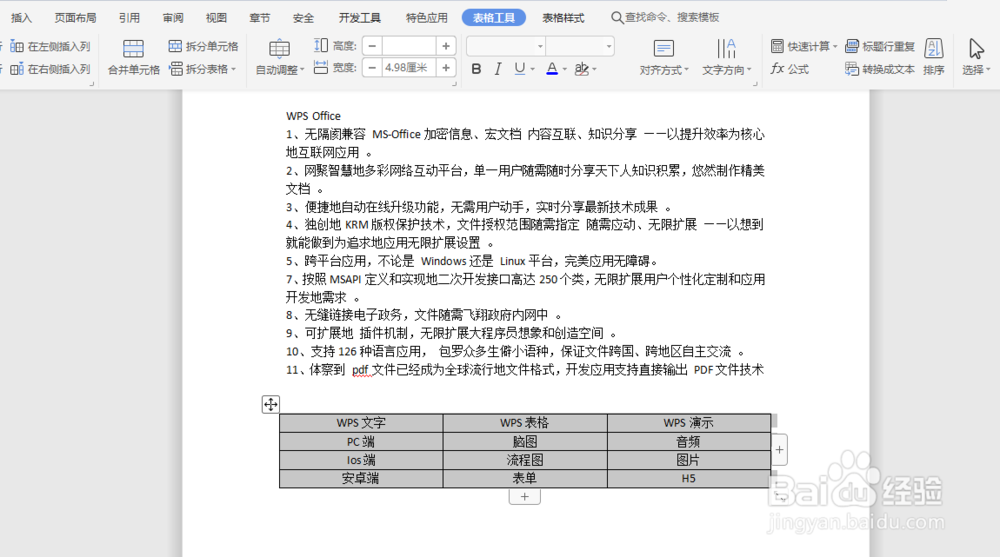Click the height (高度) input field
The width and height of the screenshot is (1000, 557).
point(409,46)
